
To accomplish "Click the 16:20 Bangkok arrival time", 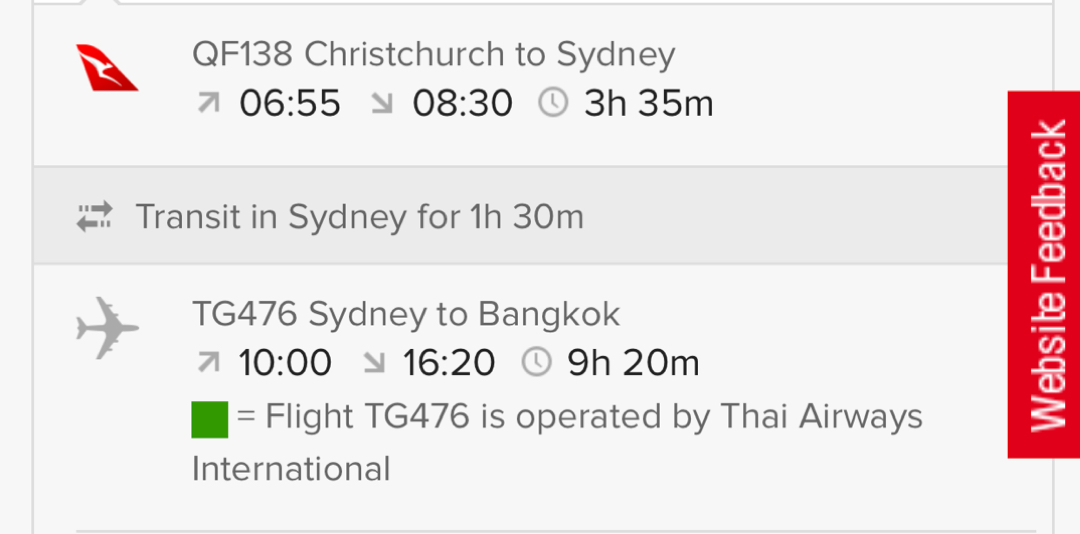I will tap(448, 363).
